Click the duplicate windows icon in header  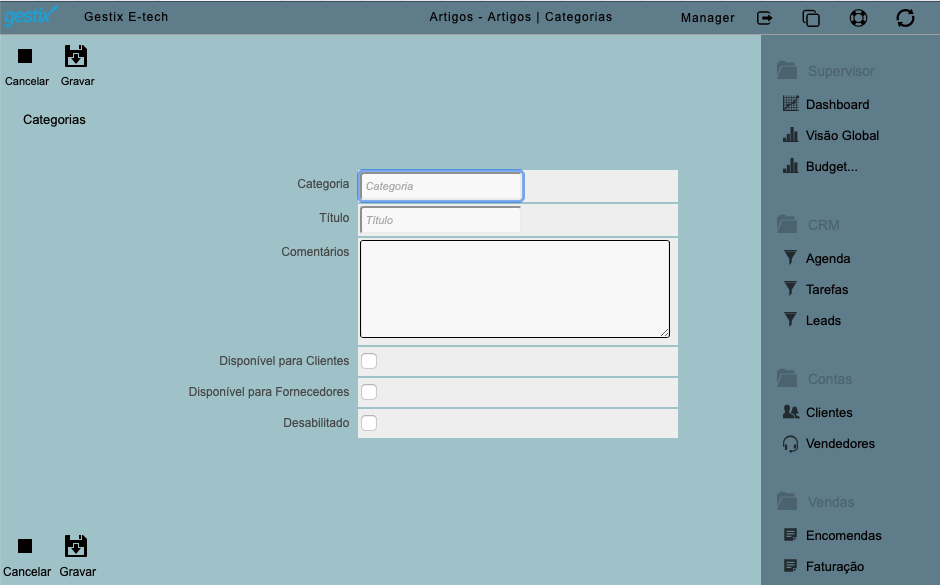[811, 18]
